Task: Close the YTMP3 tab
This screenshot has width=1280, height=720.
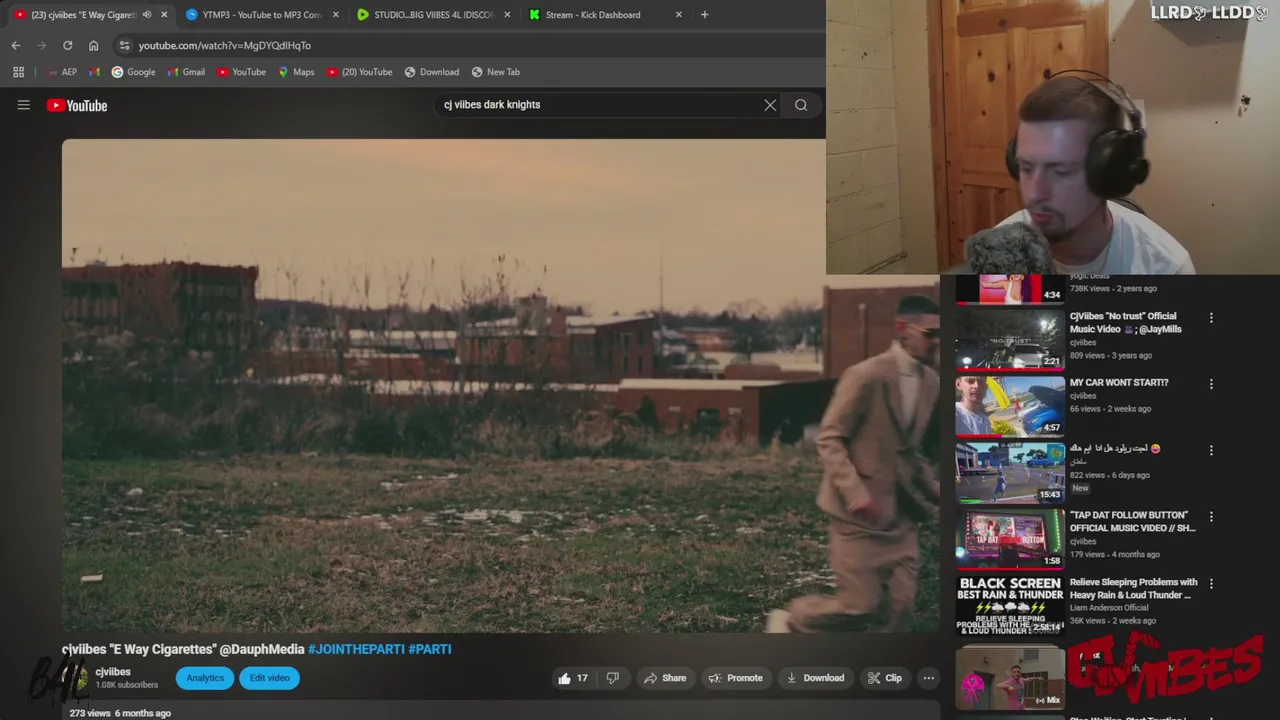Action: 335,15
